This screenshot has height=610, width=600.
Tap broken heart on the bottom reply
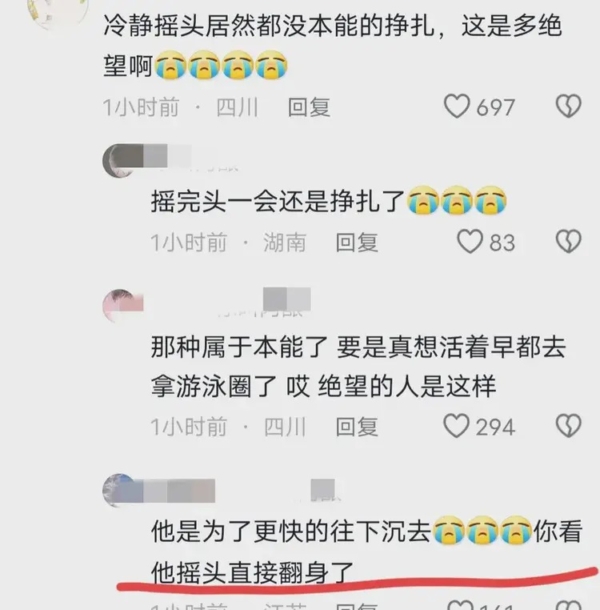pos(568,605)
